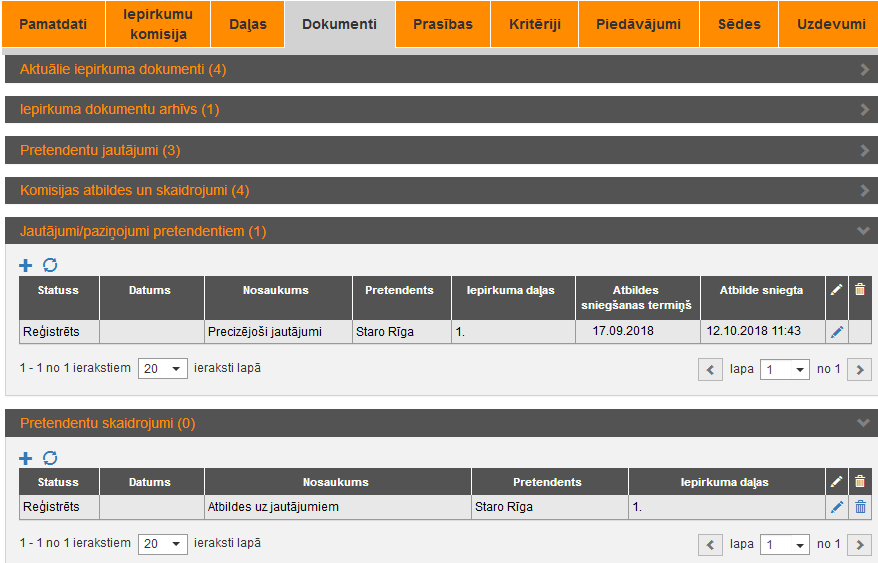Image resolution: width=878 pixels, height=563 pixels.
Task: Refresh the Pretendentu skaidrojumi table
Action: (50, 458)
